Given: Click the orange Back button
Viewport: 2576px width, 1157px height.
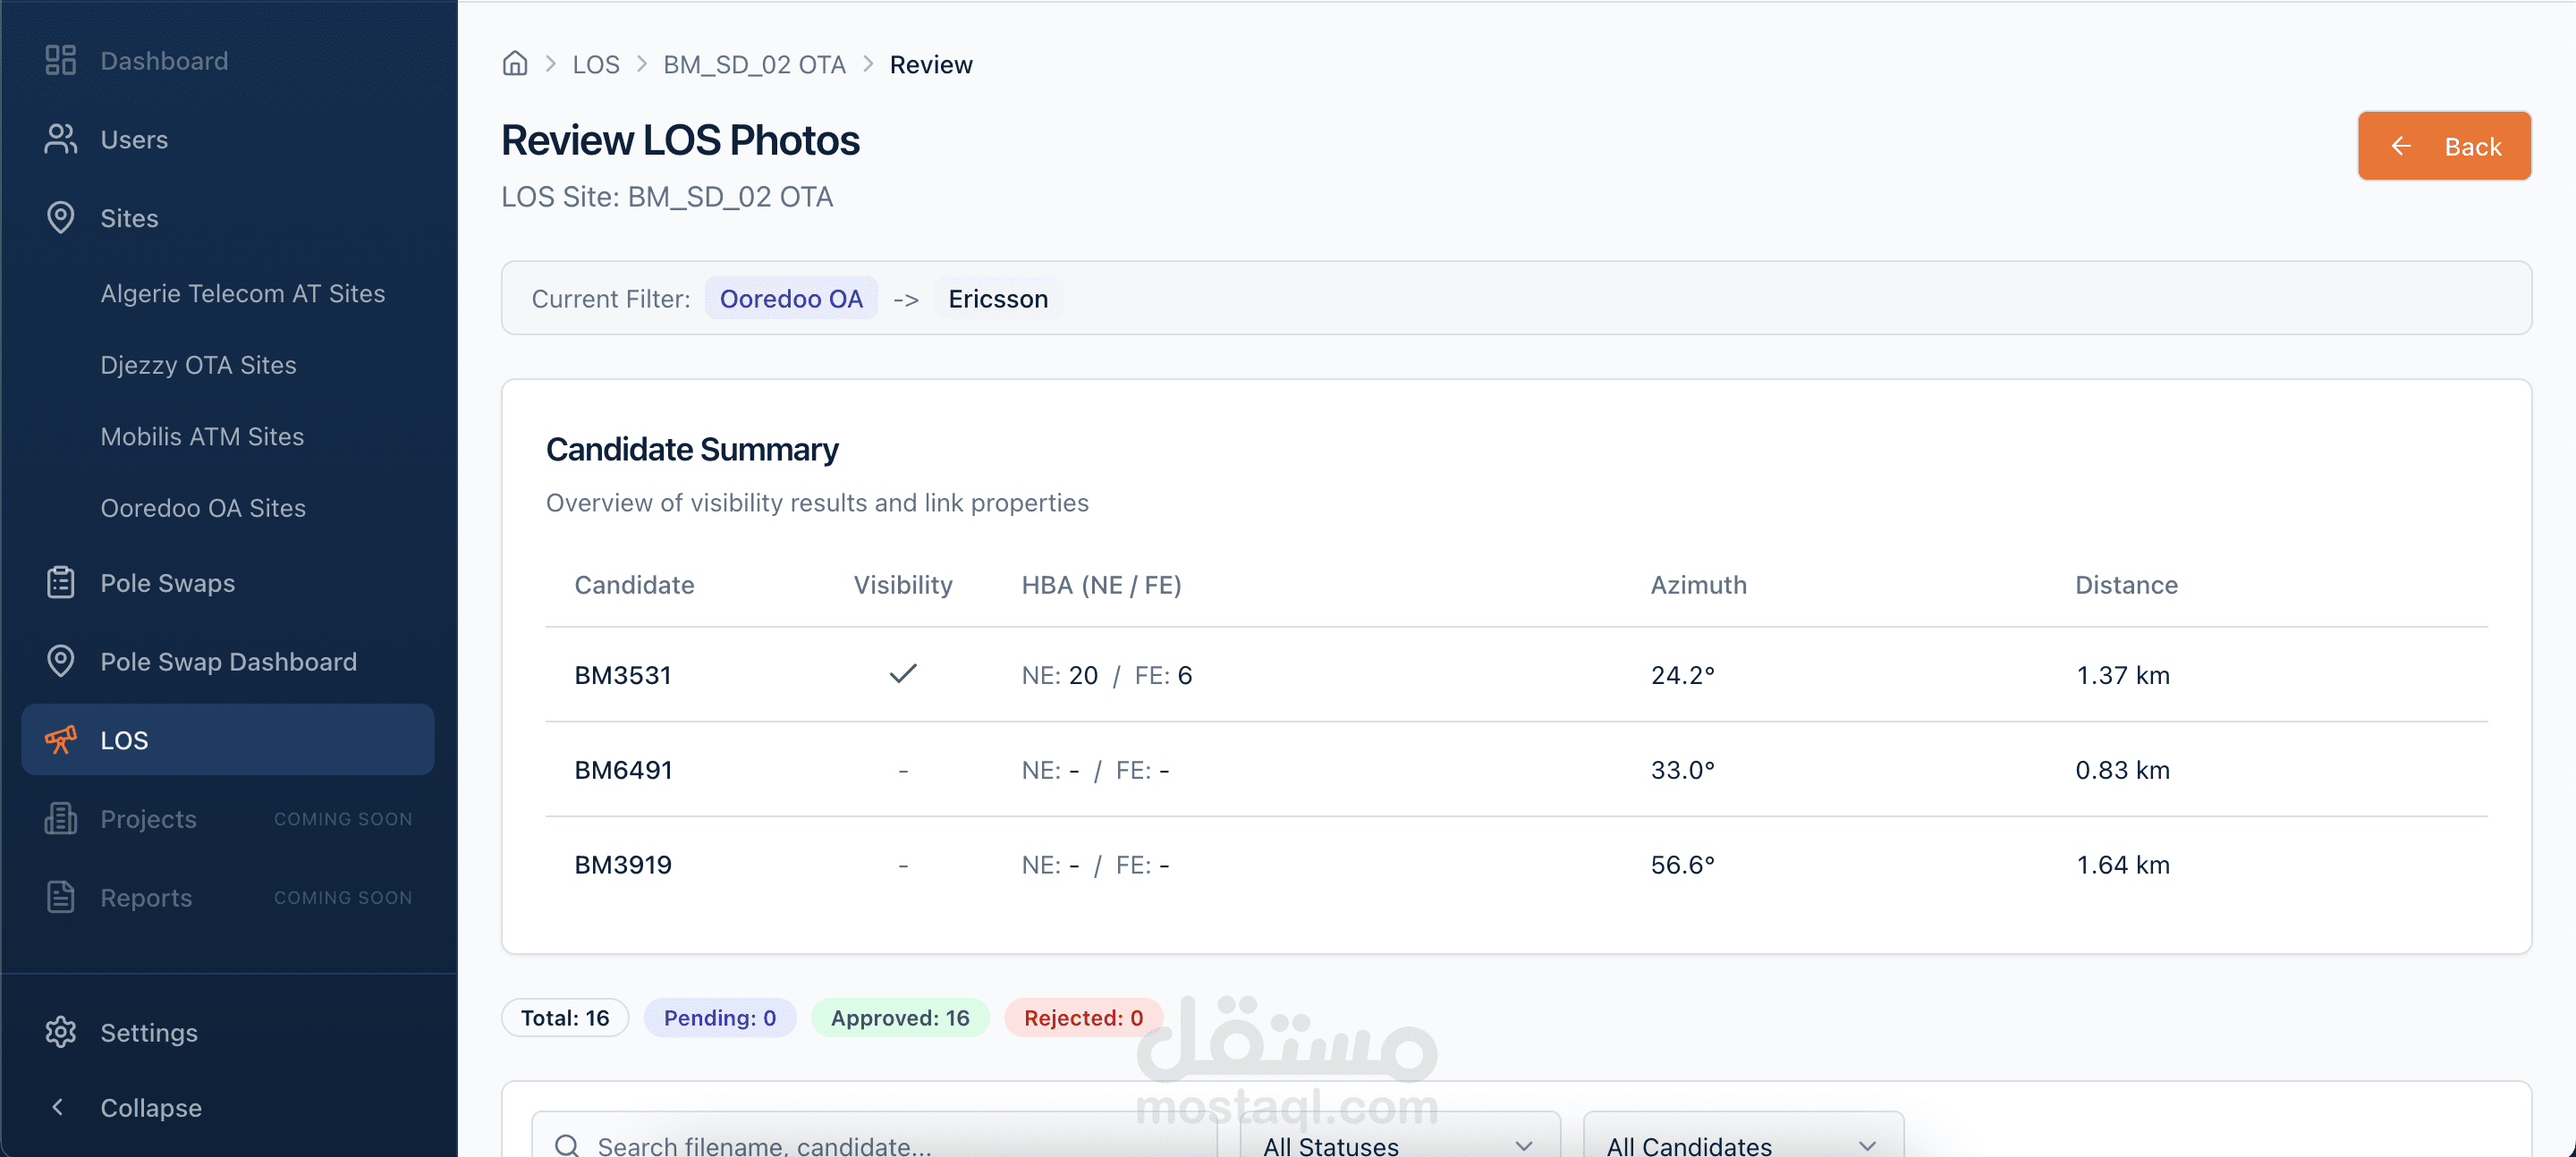Looking at the screenshot, I should [x=2443, y=146].
